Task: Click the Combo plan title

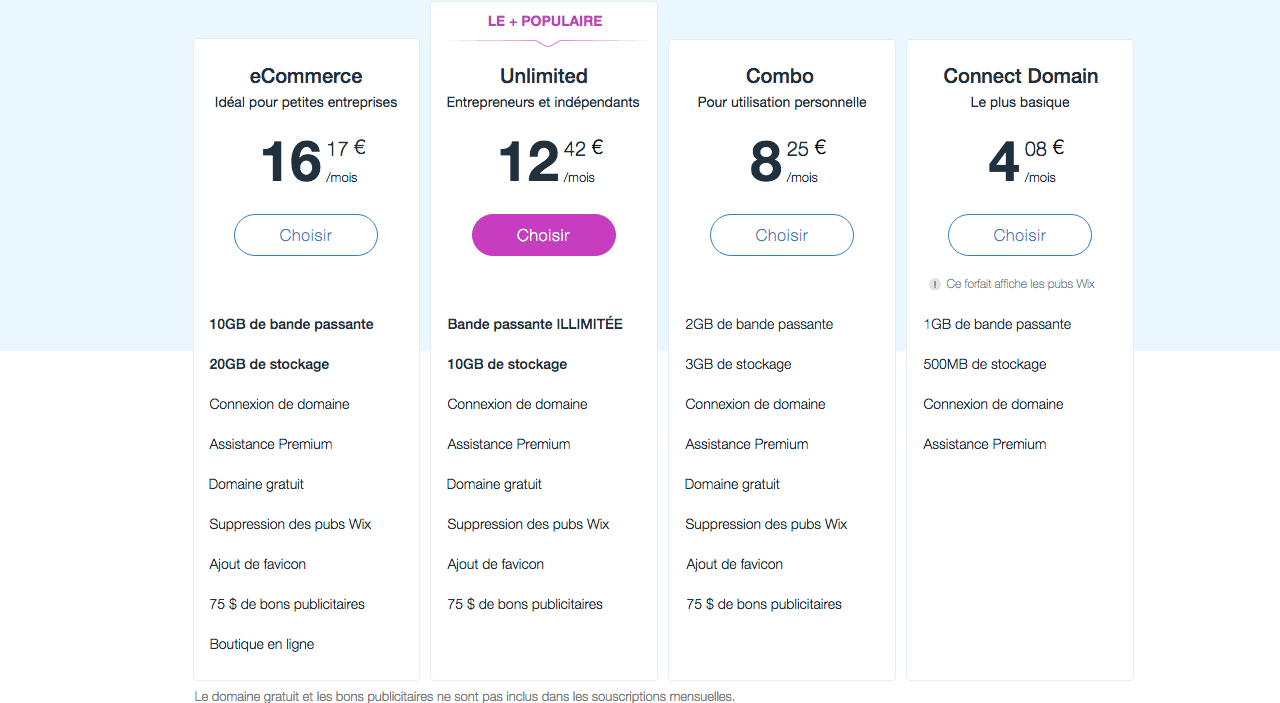Action: [x=782, y=76]
